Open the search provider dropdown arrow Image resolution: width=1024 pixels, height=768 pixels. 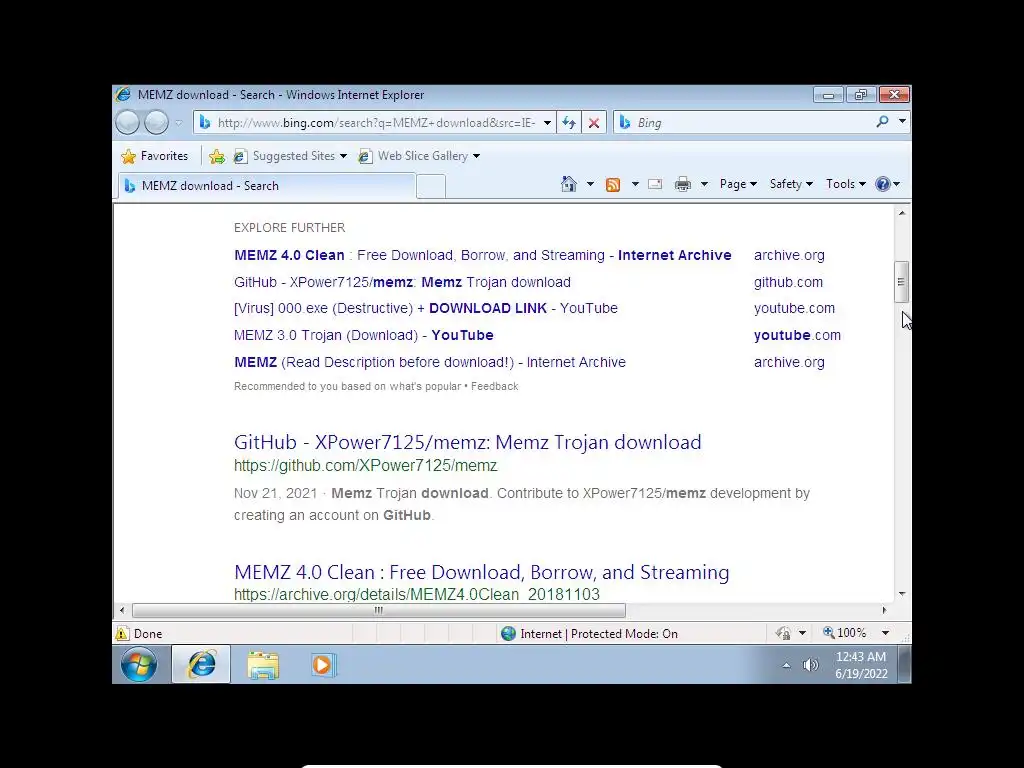902,121
